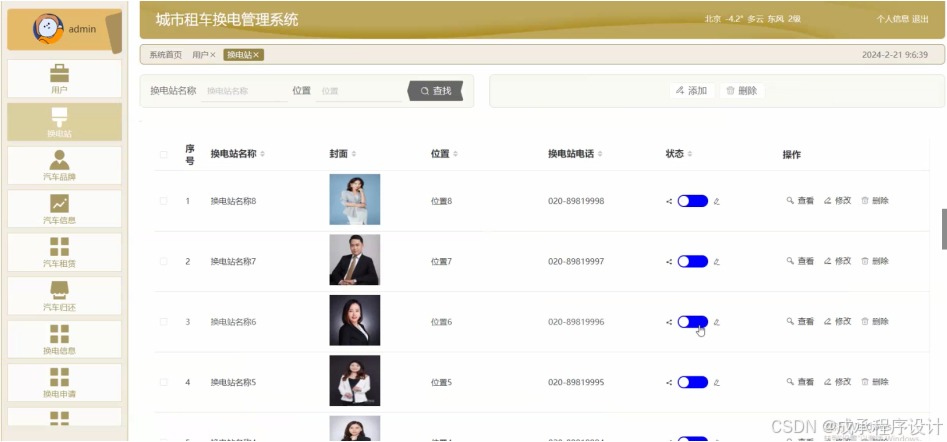Click 修改 for 换电站名称8
The height and width of the screenshot is (442, 947).
[x=838, y=201]
